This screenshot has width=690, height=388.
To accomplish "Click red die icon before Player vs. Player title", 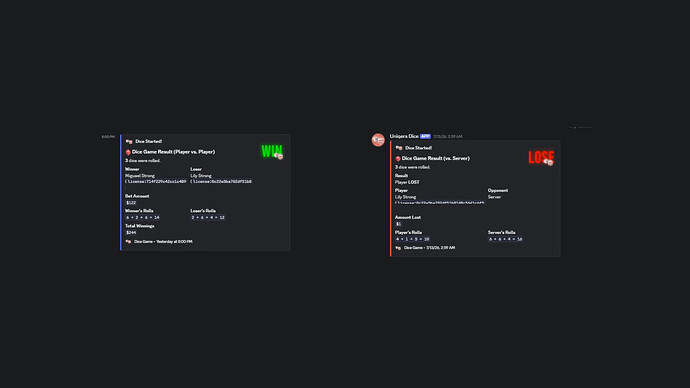I will coord(128,152).
